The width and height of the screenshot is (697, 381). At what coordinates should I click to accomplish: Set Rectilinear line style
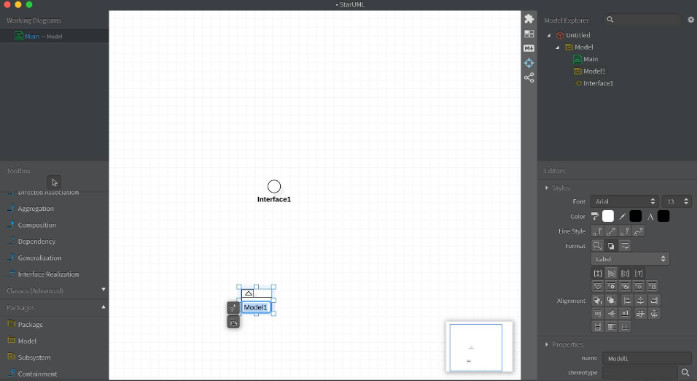click(x=598, y=231)
